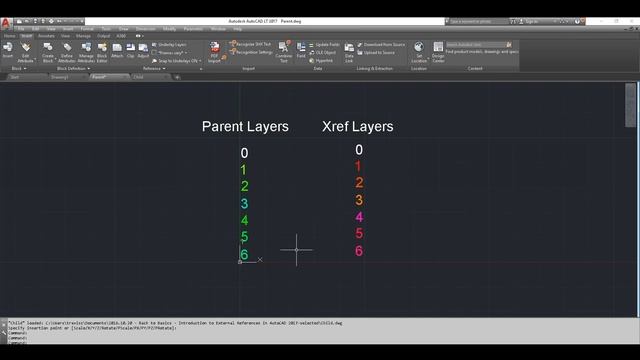
Task: Click the Set Location globe tool
Action: (x=419, y=52)
